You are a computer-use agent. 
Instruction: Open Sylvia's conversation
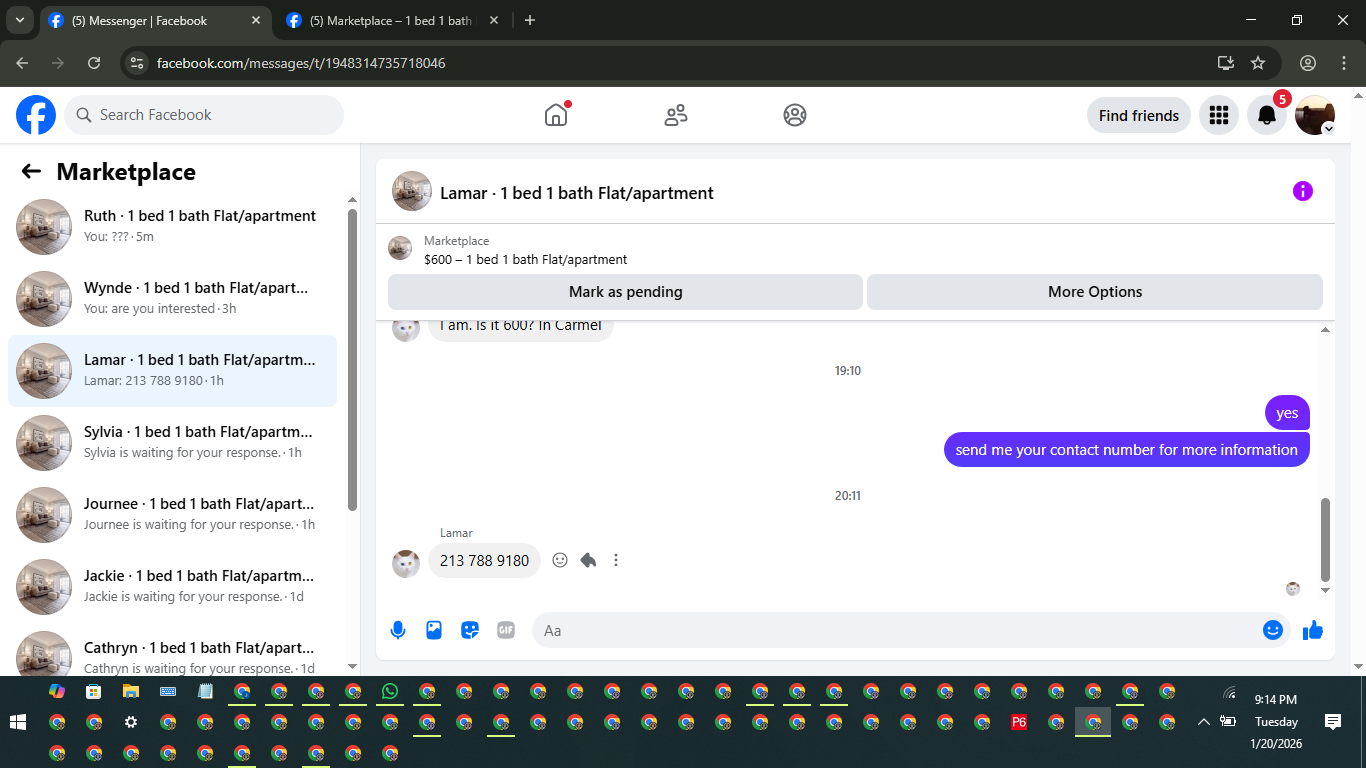click(x=172, y=443)
